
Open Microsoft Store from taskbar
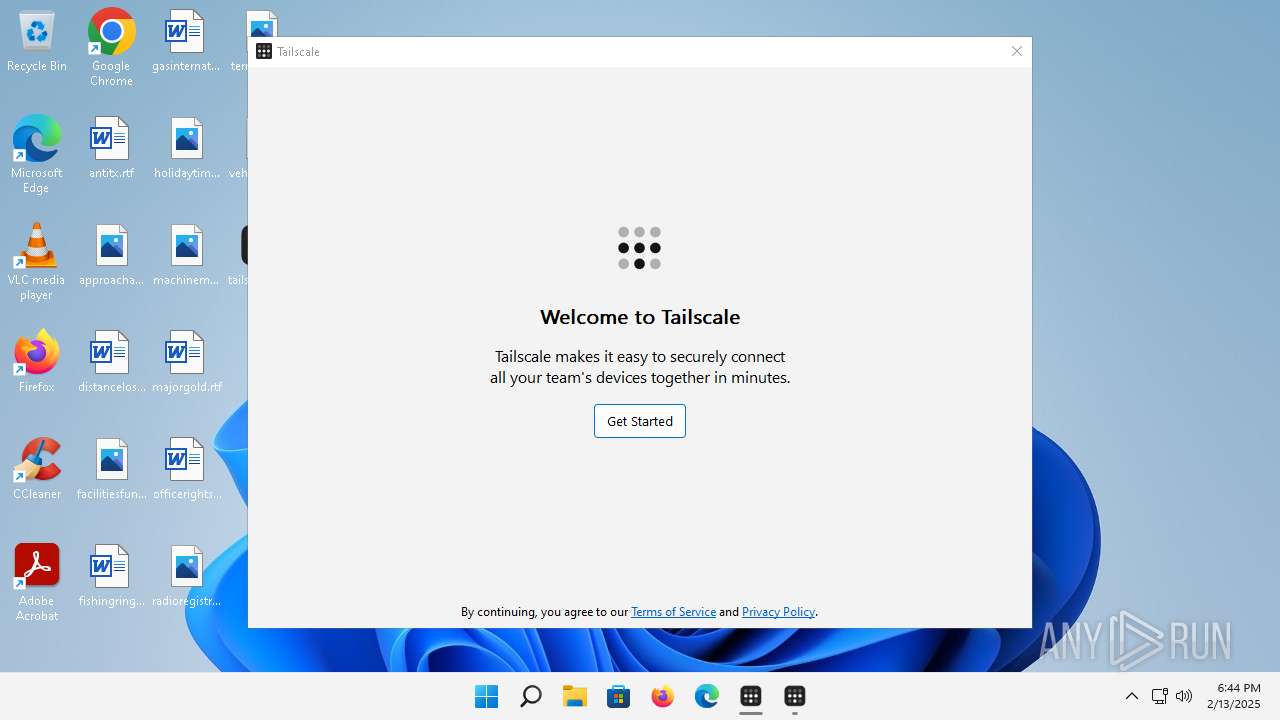(619, 697)
